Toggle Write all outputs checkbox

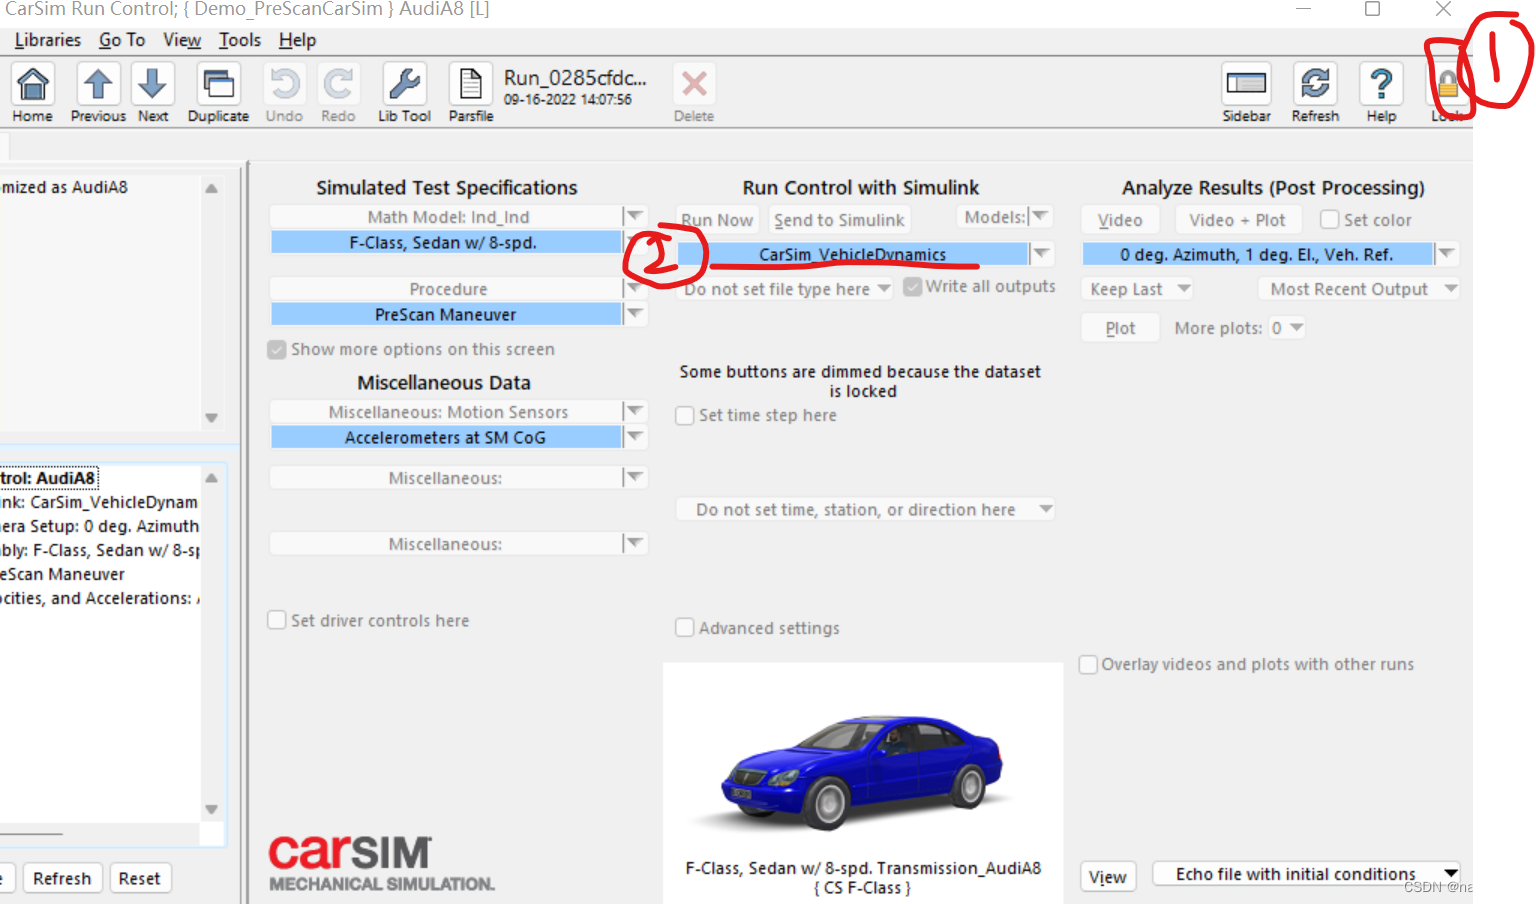[x=912, y=287]
